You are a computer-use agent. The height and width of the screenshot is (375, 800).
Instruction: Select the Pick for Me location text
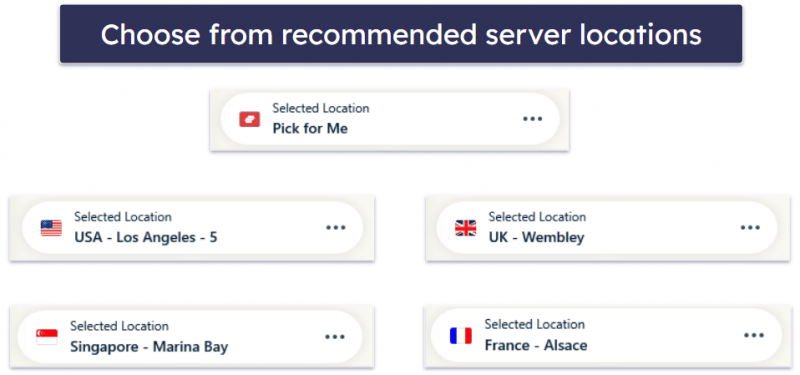coord(310,129)
